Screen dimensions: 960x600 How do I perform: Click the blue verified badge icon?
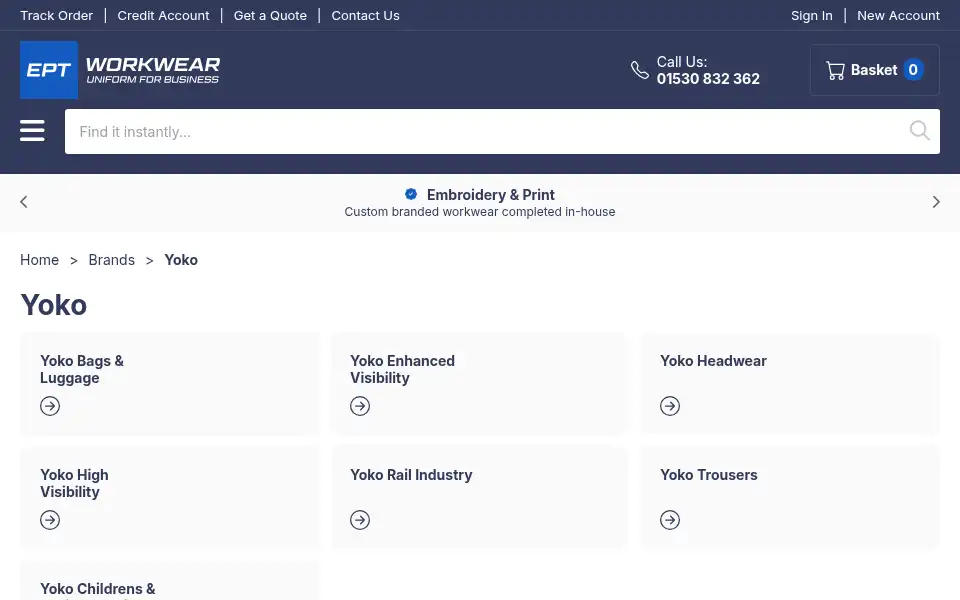(411, 194)
